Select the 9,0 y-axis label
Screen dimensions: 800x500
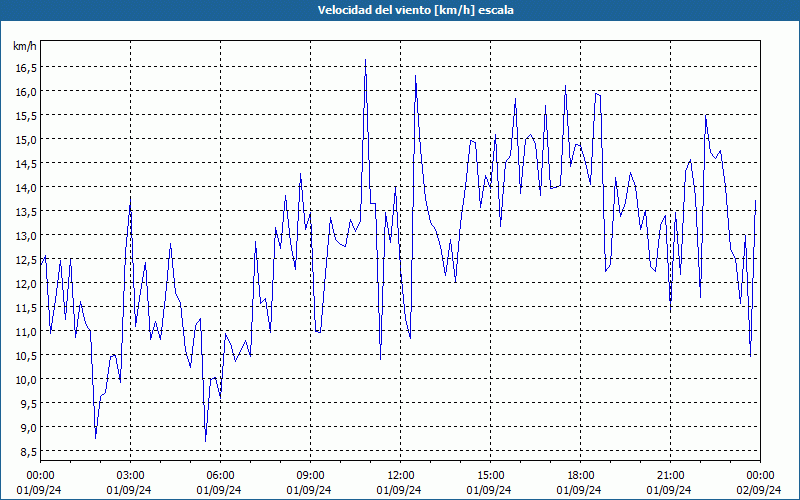(27, 427)
